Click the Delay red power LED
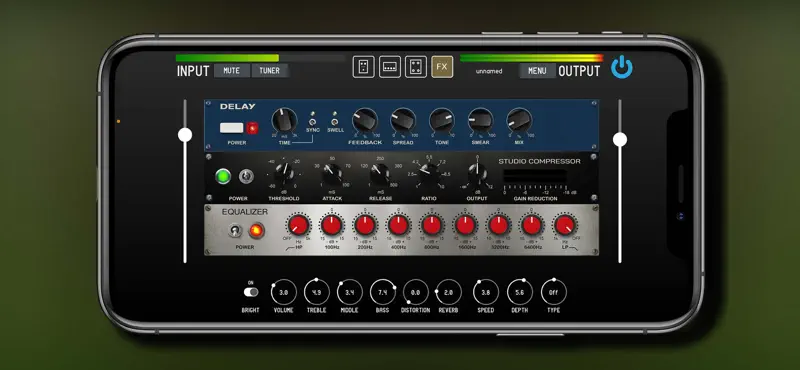Image resolution: width=800 pixels, height=370 pixels. (x=252, y=128)
